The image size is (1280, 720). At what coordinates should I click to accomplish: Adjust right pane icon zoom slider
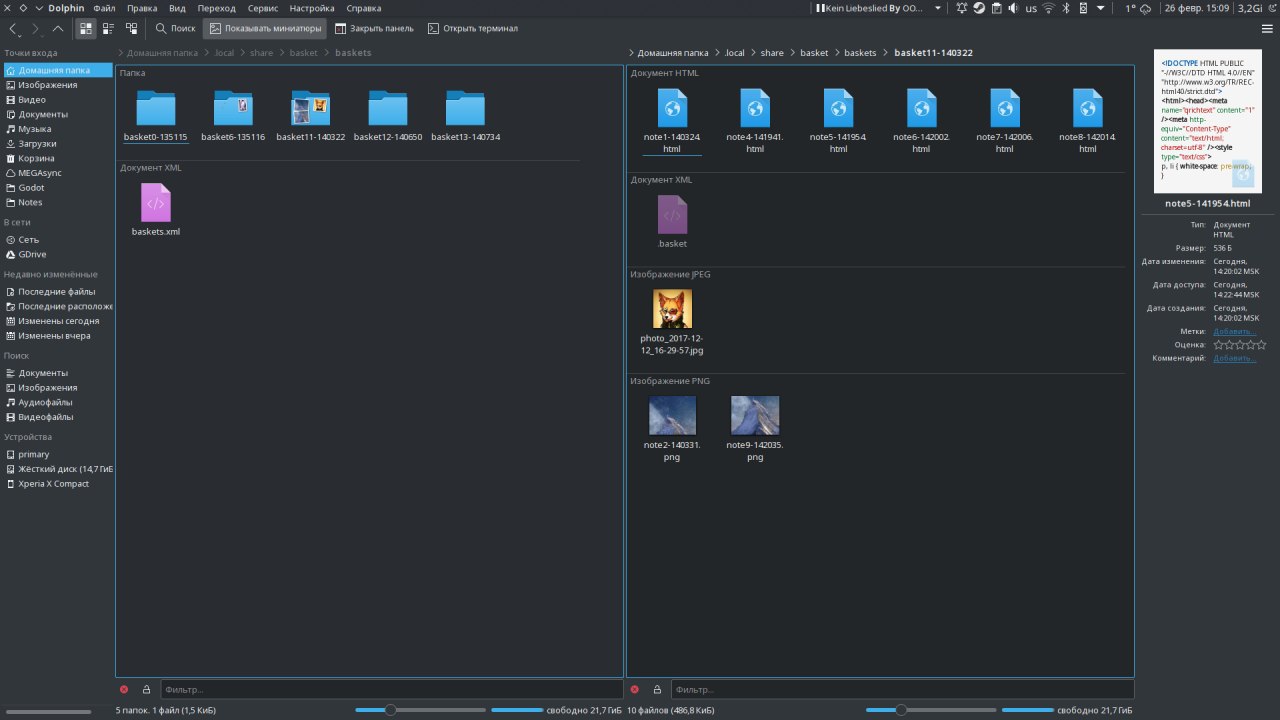[x=931, y=710]
